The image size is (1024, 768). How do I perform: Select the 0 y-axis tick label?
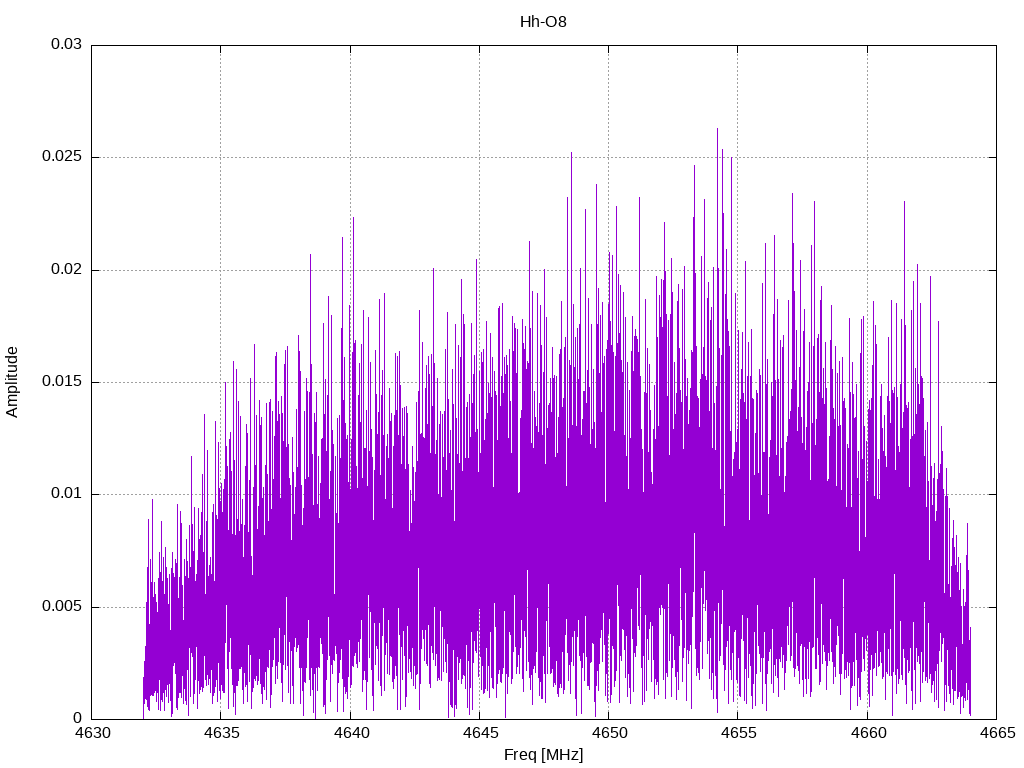tap(78, 718)
